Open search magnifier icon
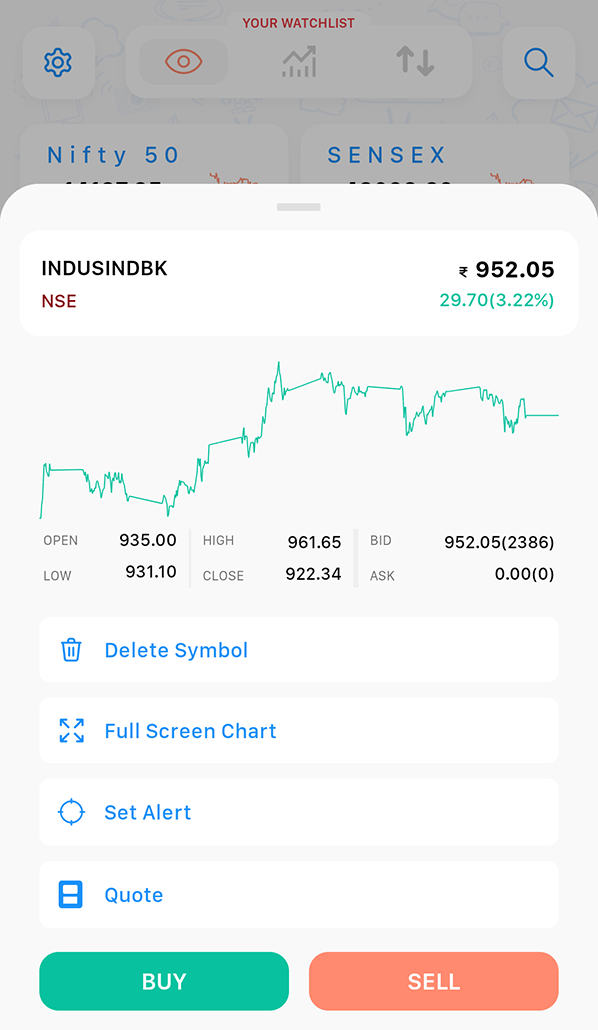The width and height of the screenshot is (598, 1030). coord(539,62)
